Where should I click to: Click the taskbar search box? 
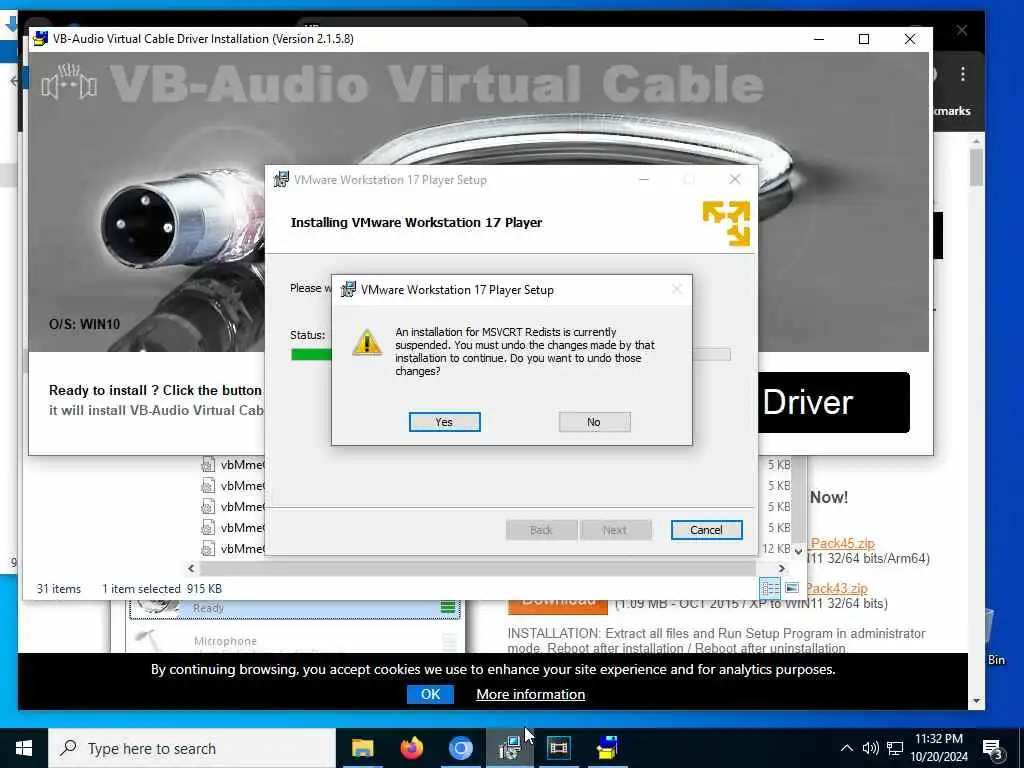click(x=192, y=748)
